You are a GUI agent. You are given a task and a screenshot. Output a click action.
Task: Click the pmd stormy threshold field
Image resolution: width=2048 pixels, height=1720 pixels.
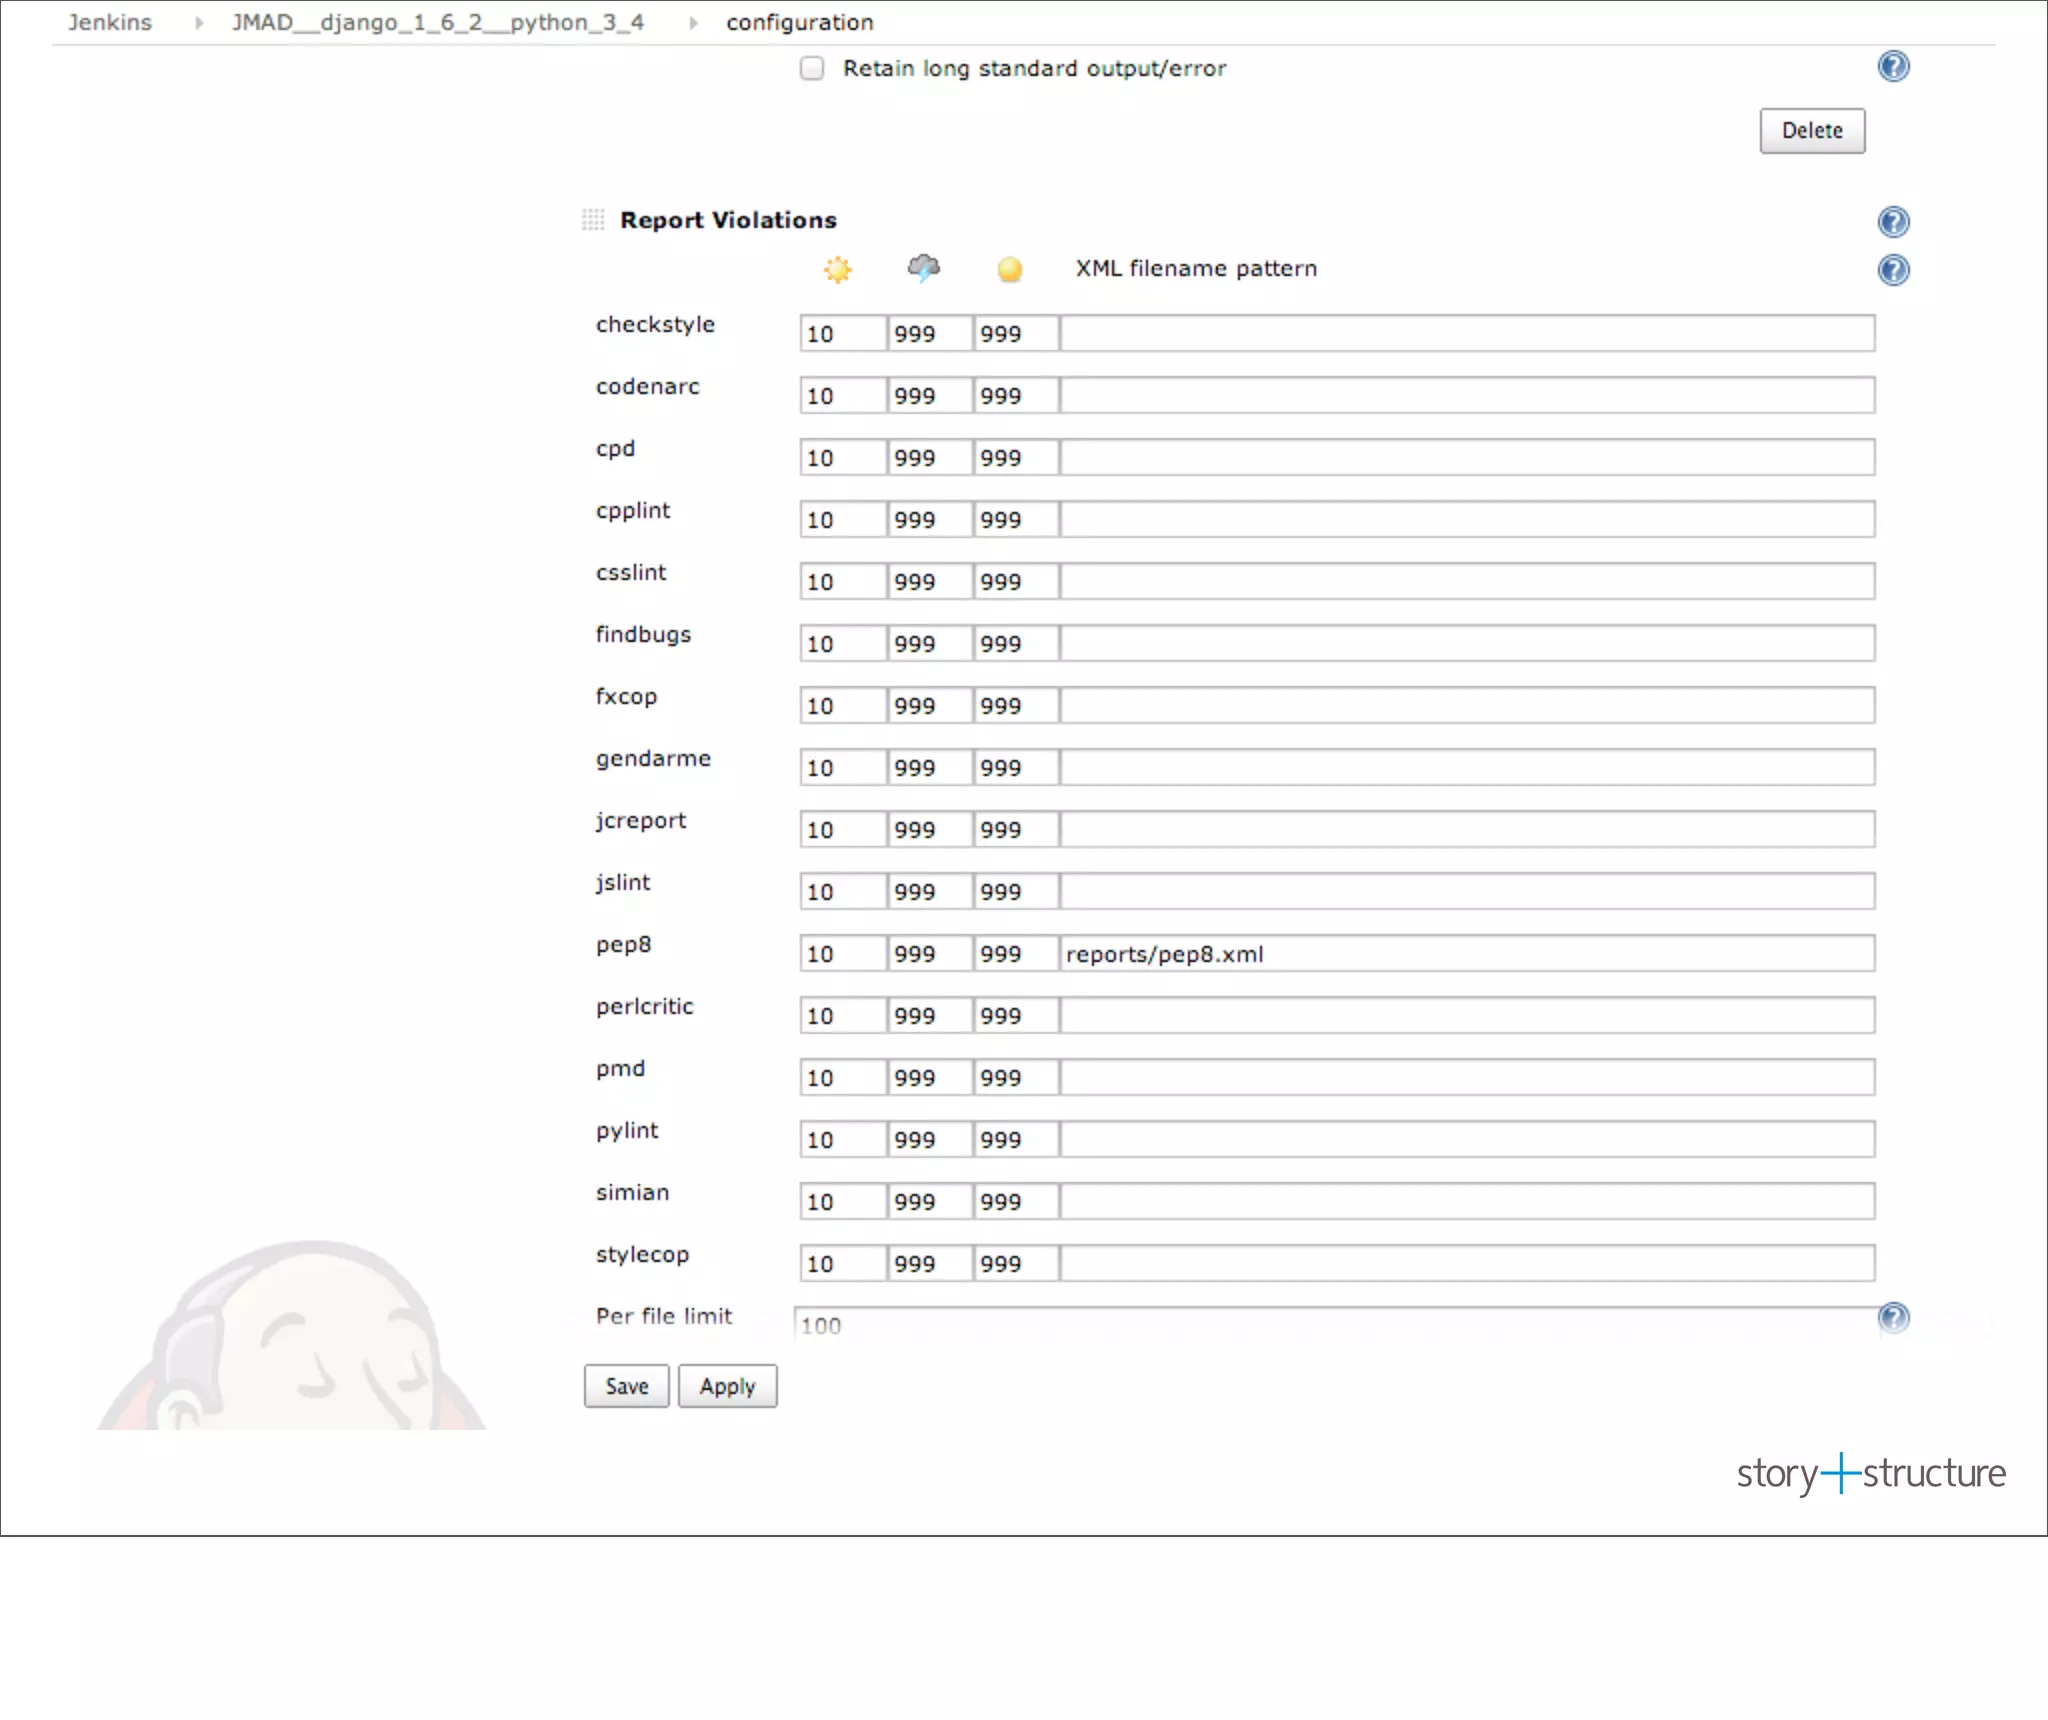point(930,1078)
